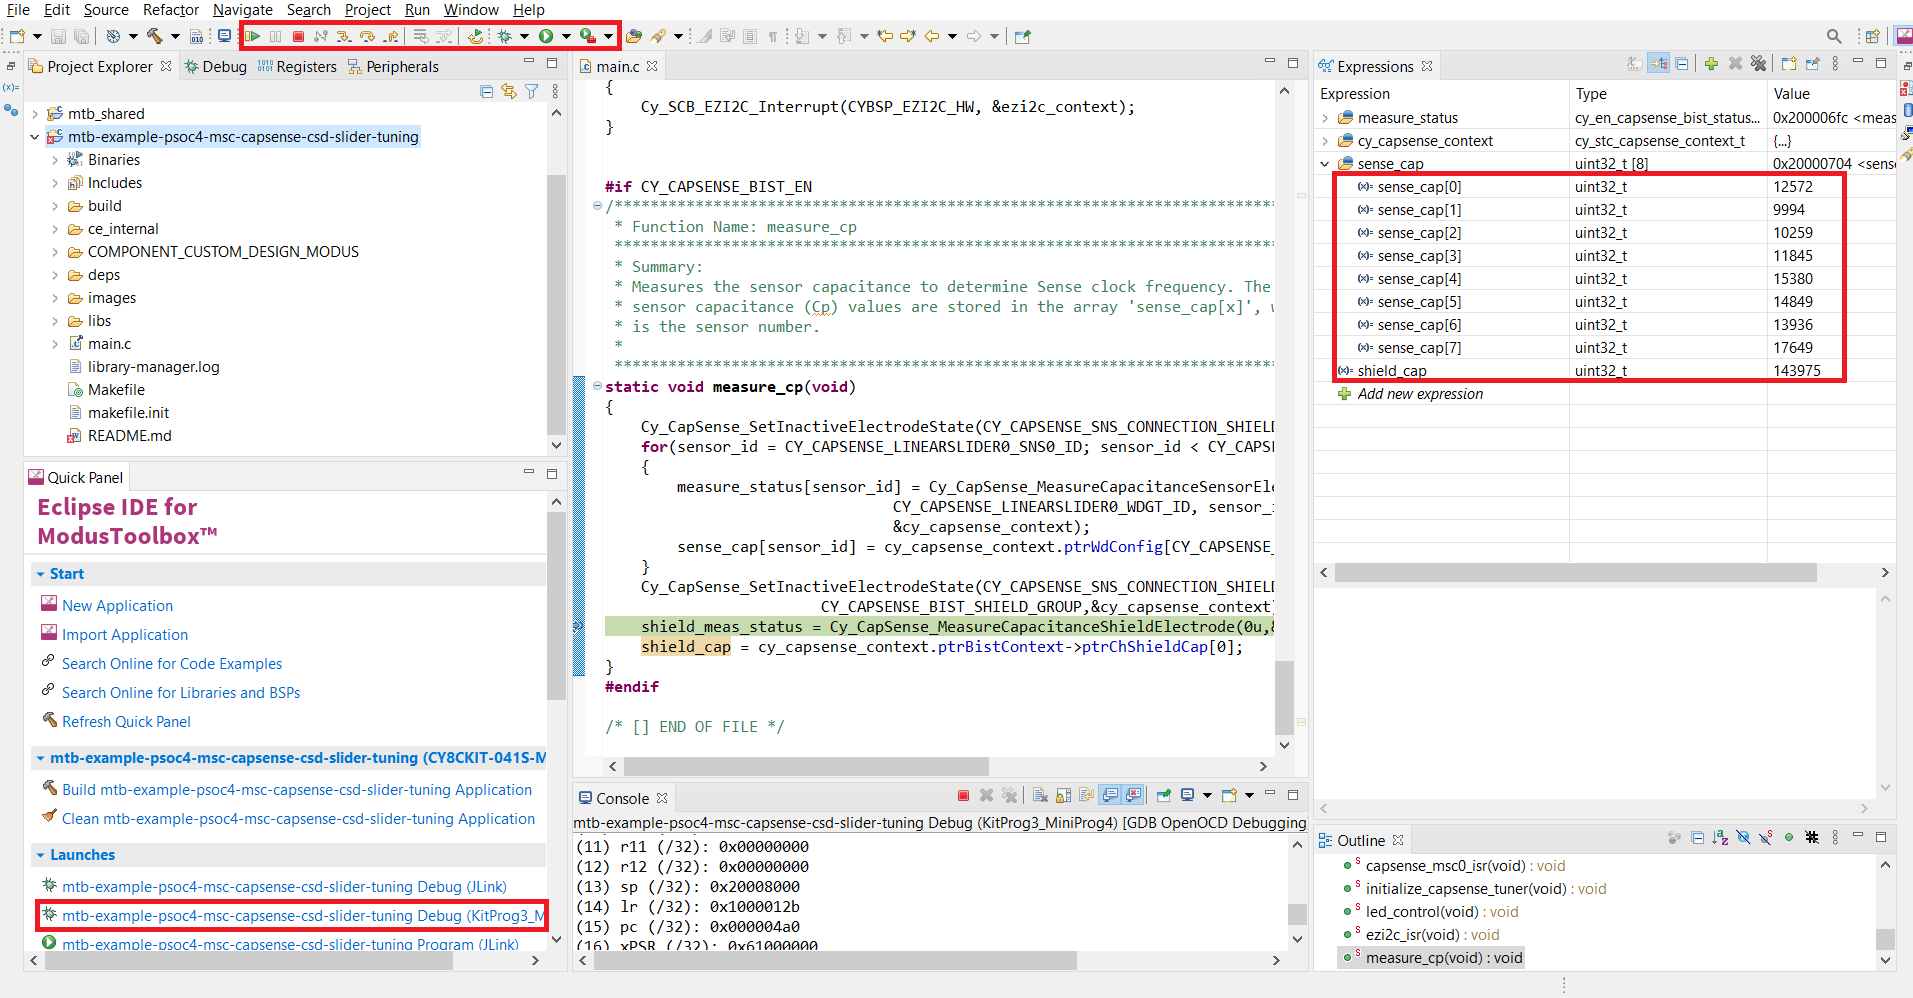Toggle Hide Fields in Outline view

pyautogui.click(x=1743, y=838)
